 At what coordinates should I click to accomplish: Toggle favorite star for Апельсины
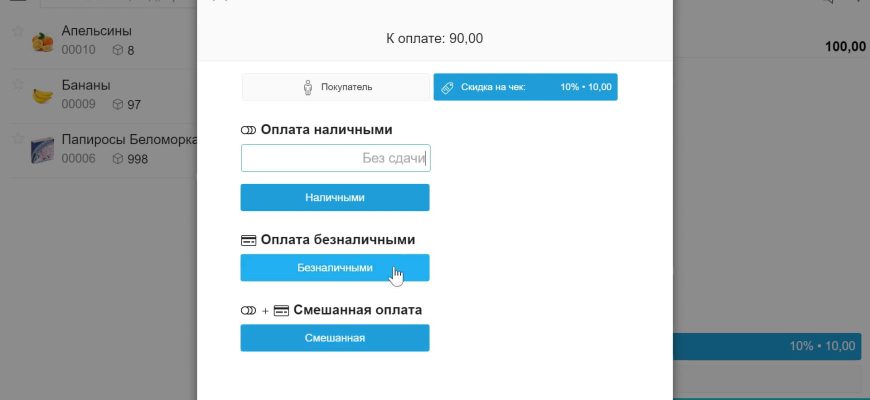click(x=17, y=31)
